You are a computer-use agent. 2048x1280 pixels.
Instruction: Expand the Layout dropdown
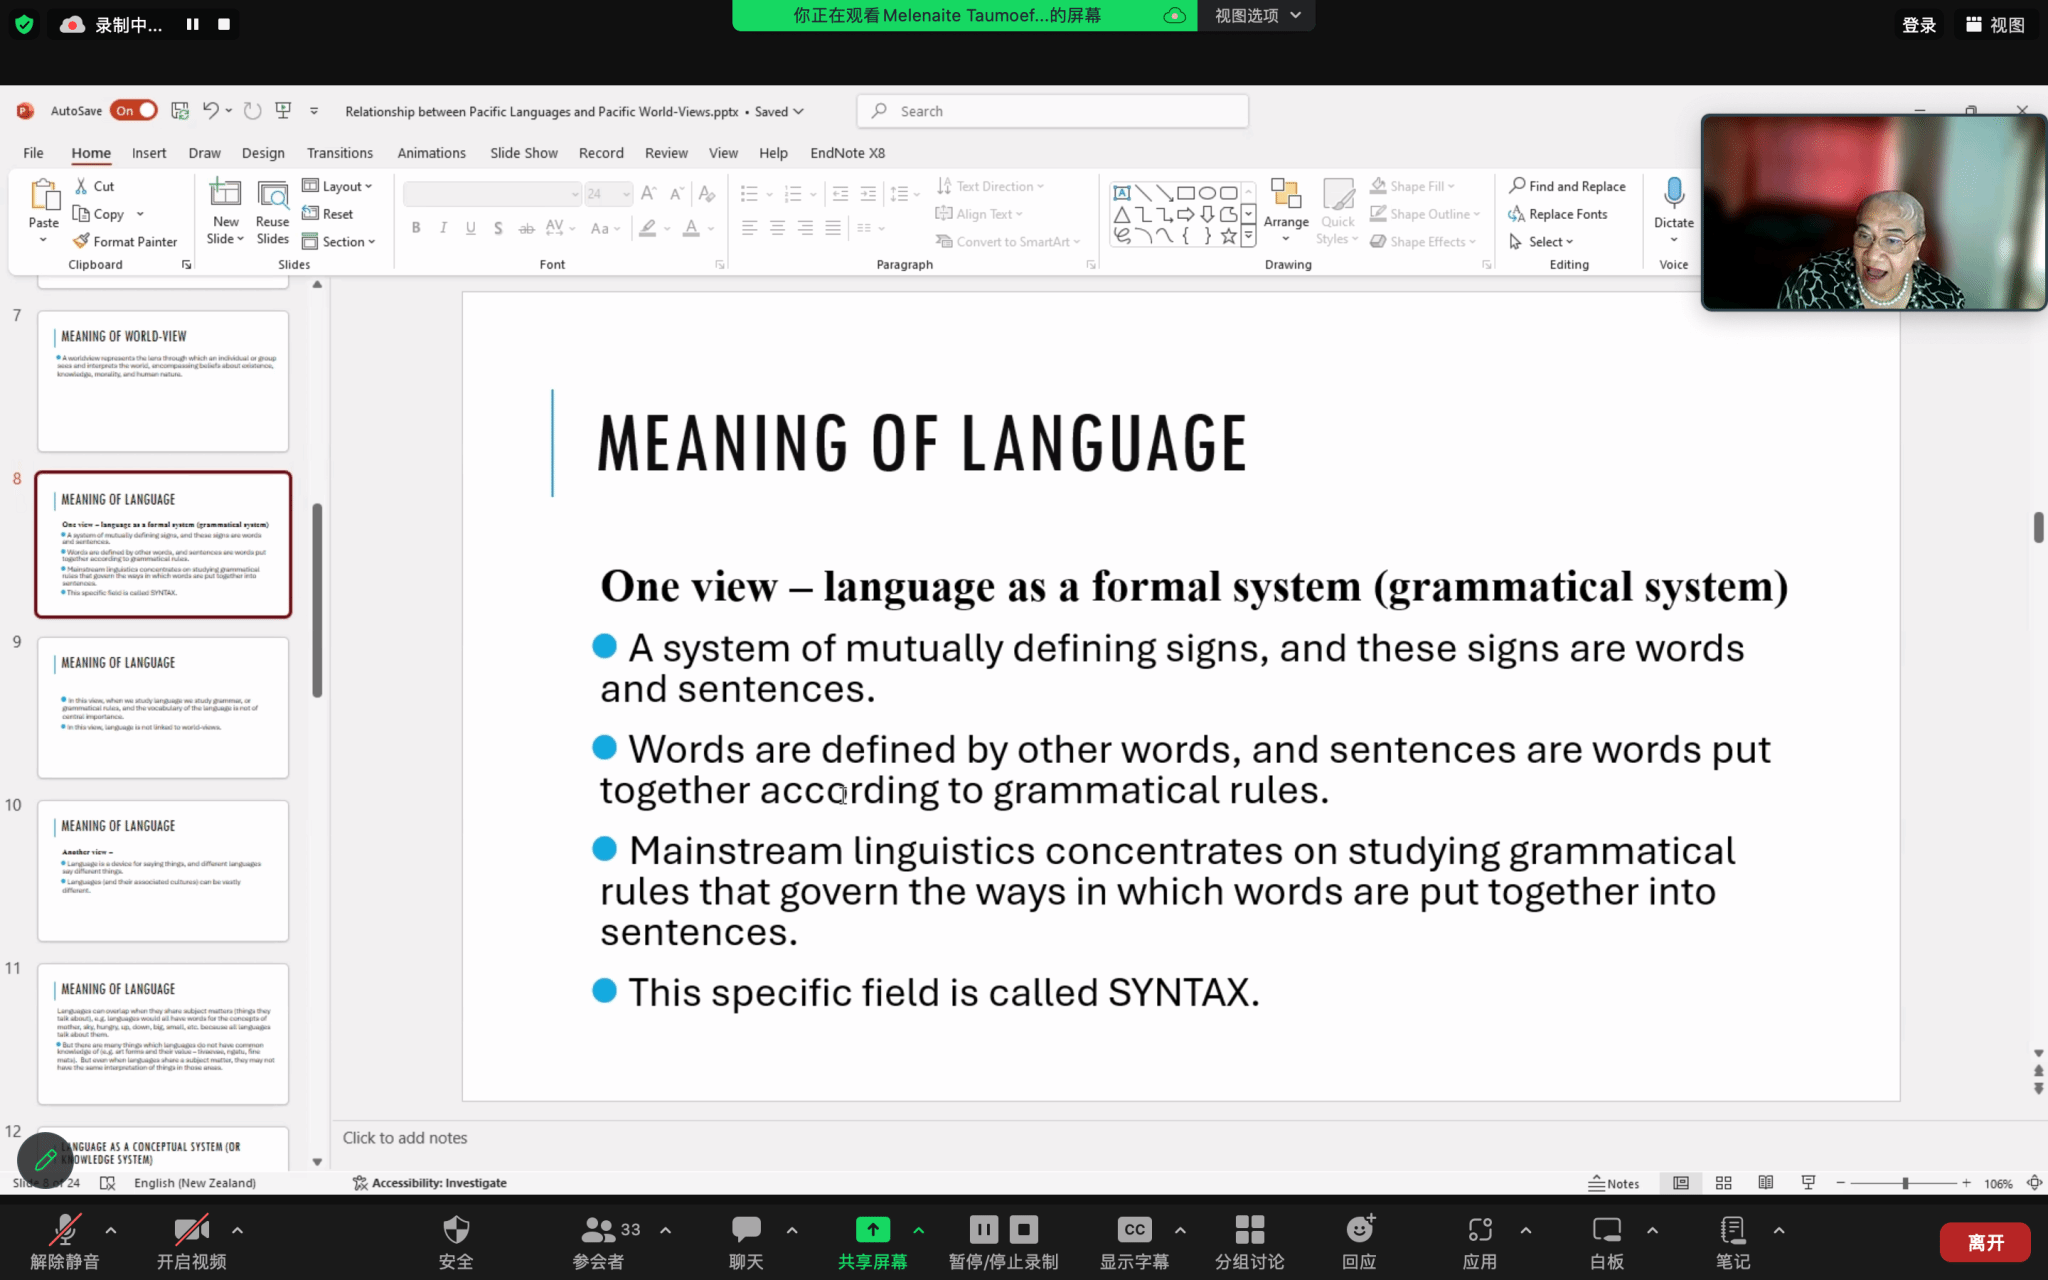(x=337, y=186)
